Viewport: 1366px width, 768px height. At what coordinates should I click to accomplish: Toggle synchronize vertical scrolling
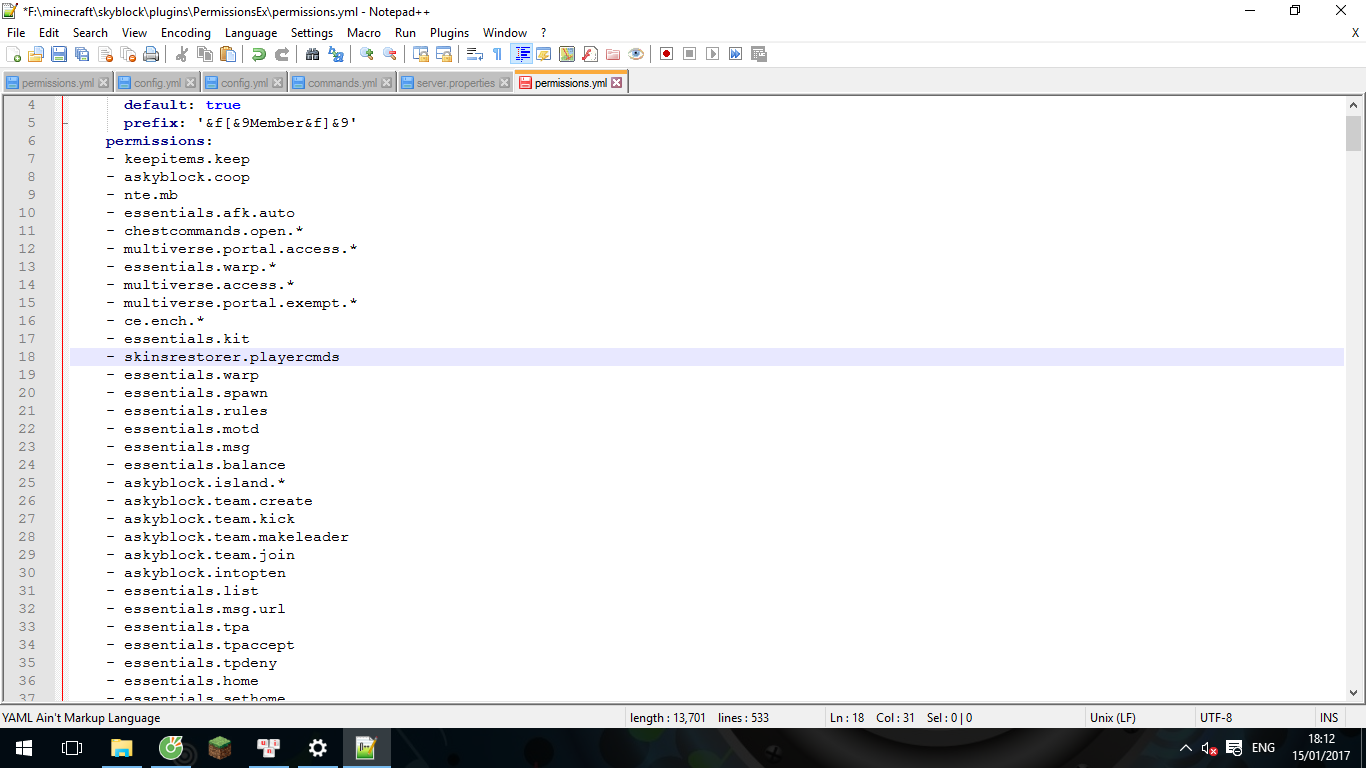421,54
